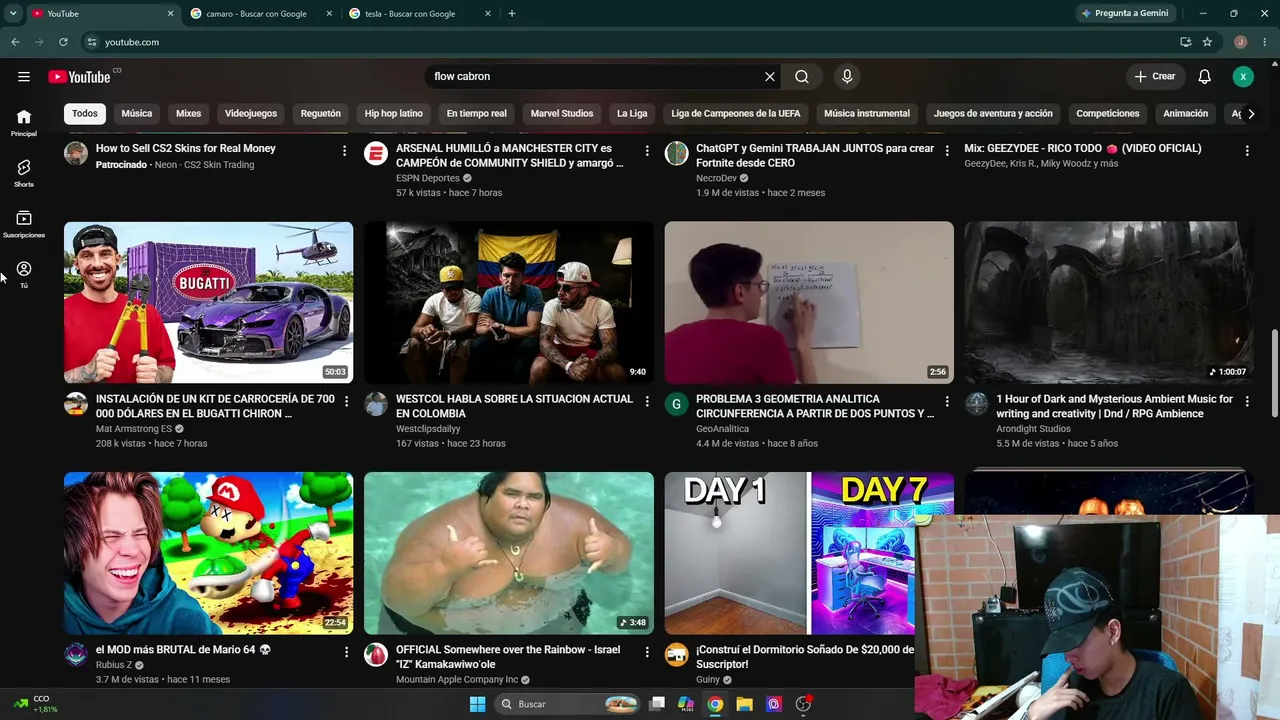Click the page vertical scrollbar thumb
This screenshot has height=720, width=1280.
pos(1274,373)
